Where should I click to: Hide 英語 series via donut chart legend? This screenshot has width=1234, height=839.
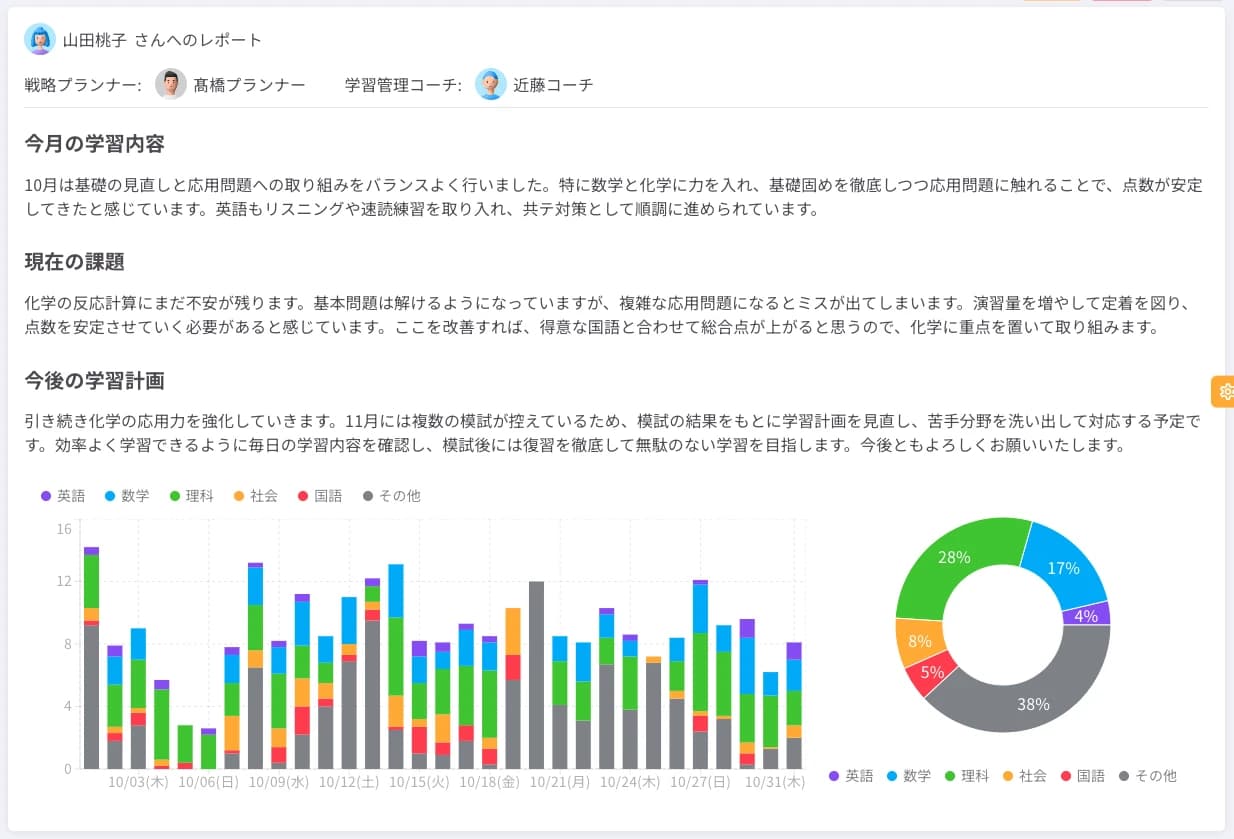[x=851, y=775]
